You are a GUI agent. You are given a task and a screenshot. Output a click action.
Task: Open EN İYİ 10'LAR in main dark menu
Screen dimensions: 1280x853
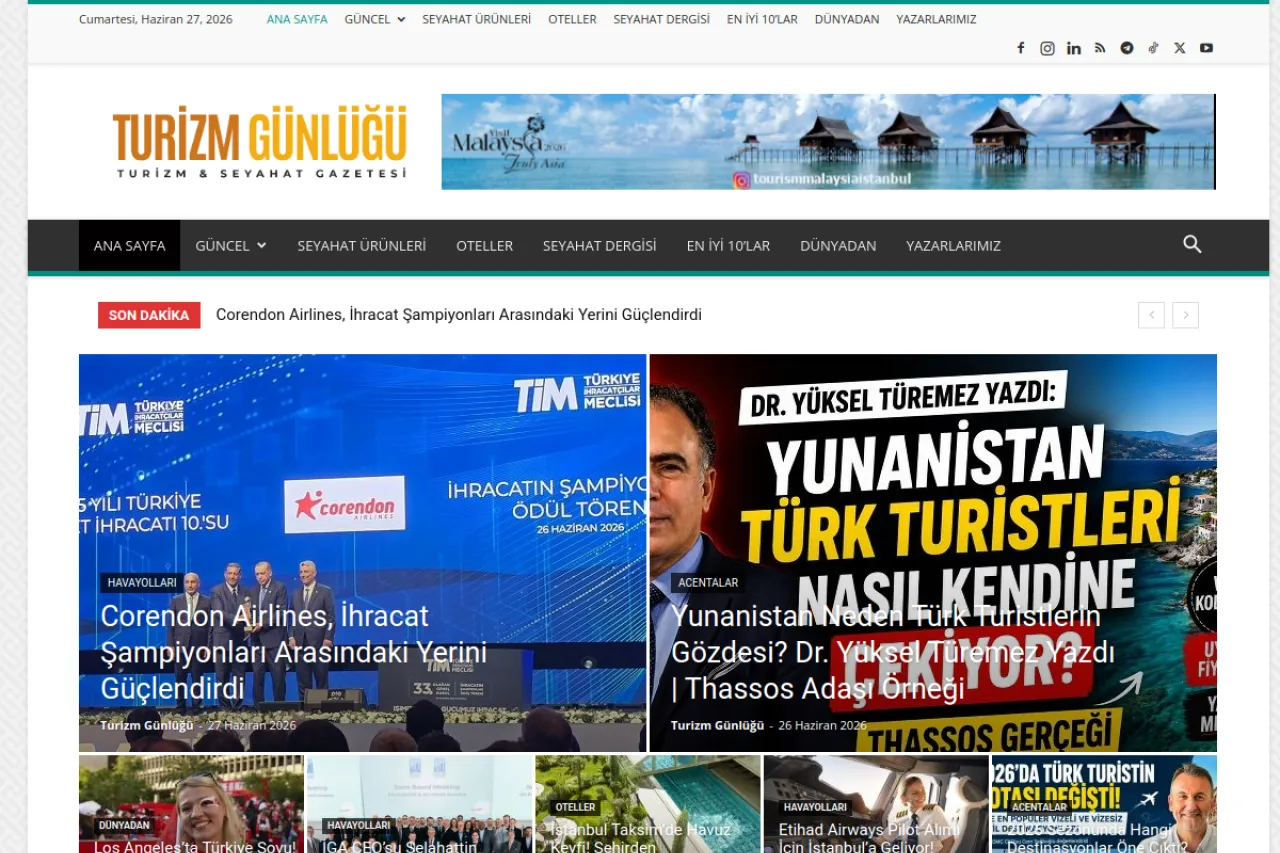(728, 245)
